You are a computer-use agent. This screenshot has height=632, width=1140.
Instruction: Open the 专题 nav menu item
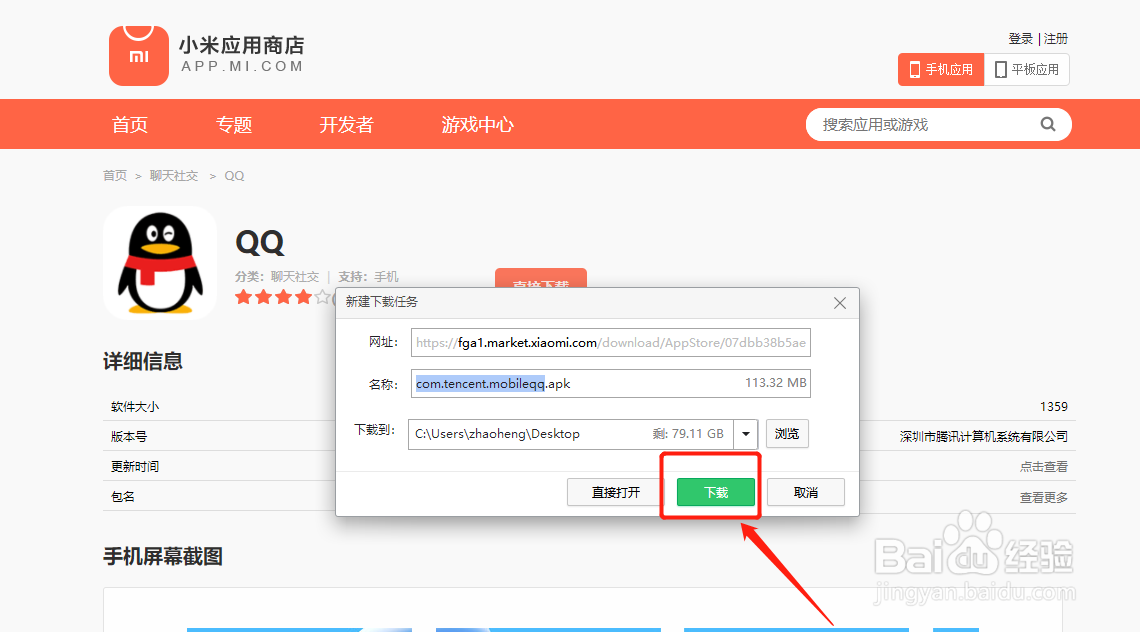(234, 124)
